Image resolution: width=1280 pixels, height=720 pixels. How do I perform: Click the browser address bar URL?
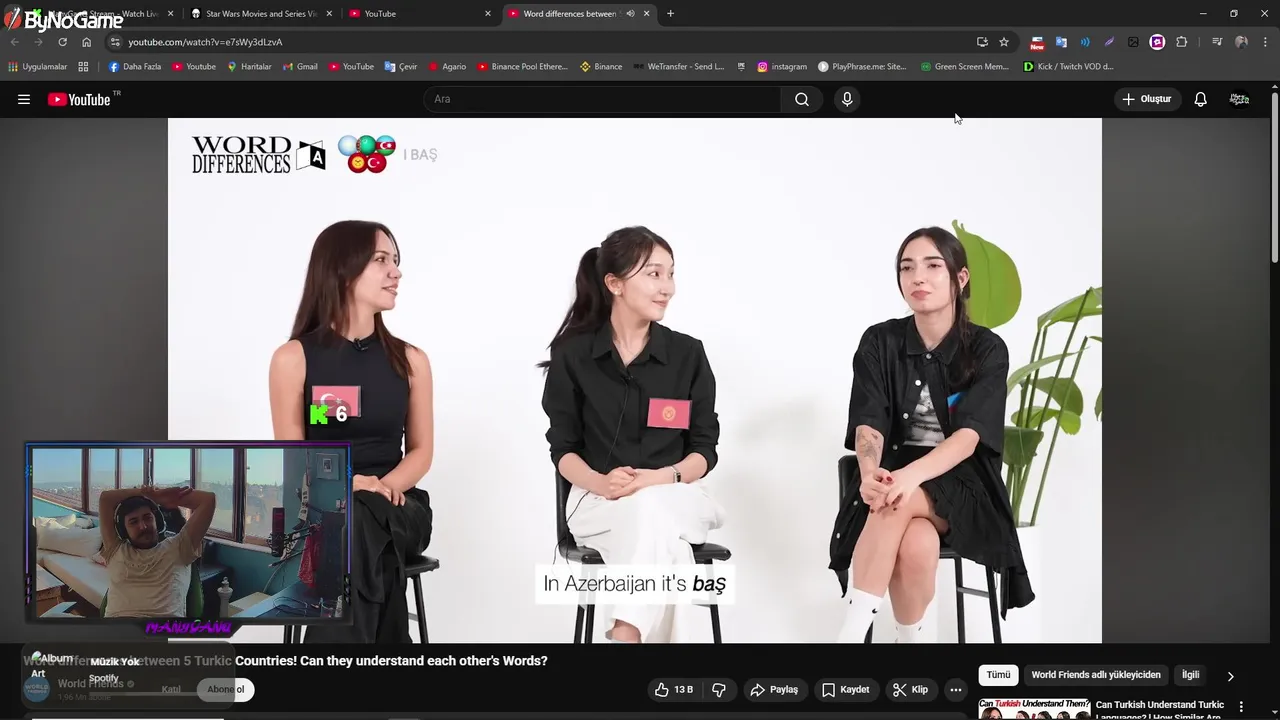[205, 42]
